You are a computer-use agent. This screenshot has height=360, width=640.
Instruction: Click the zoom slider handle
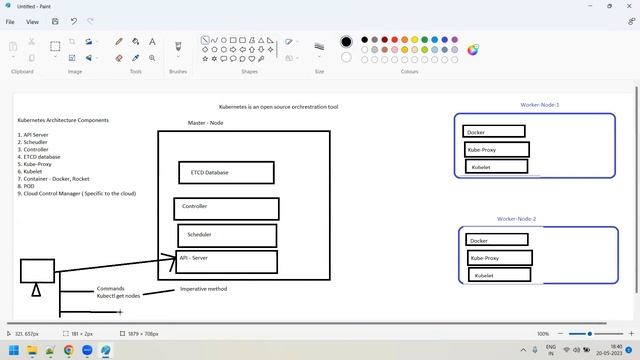(590, 334)
